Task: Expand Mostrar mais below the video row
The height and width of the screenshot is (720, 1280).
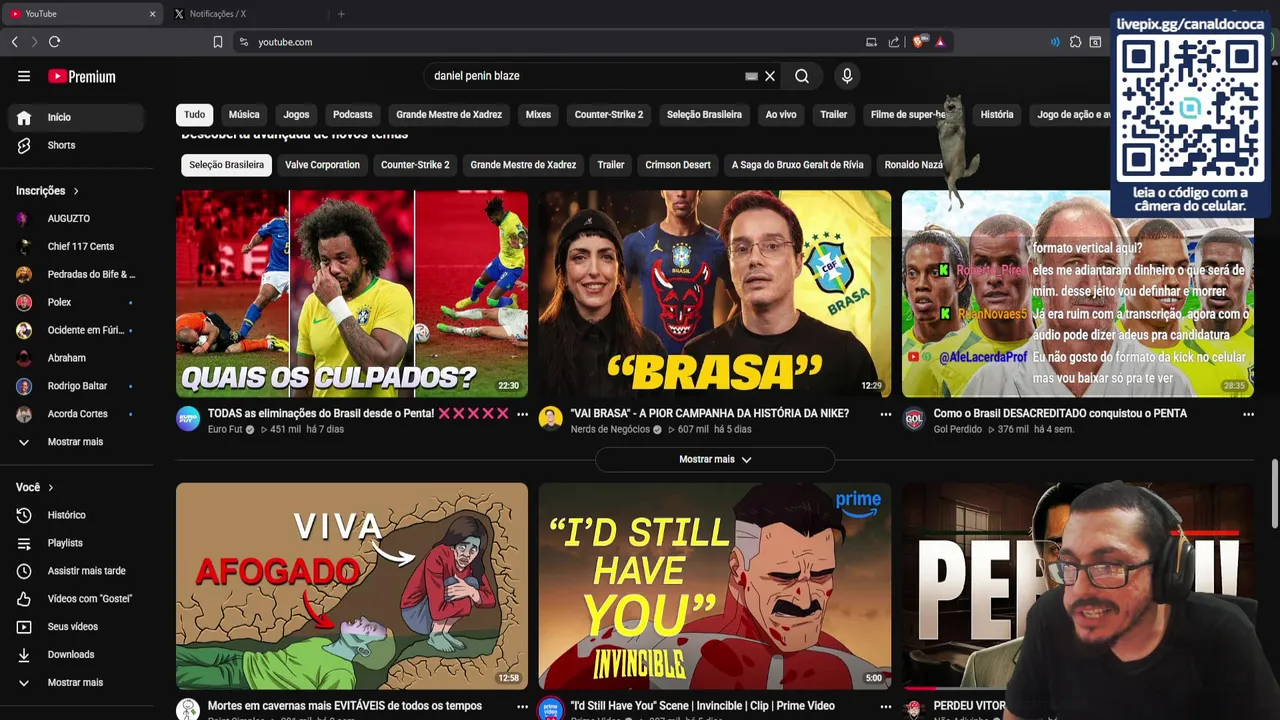Action: coord(715,459)
